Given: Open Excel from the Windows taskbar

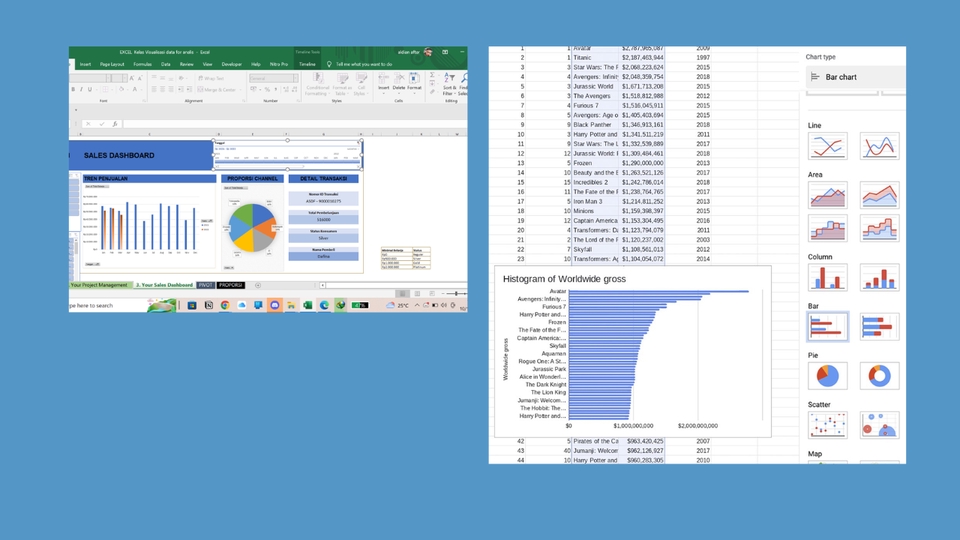Looking at the screenshot, I should click(x=307, y=305).
